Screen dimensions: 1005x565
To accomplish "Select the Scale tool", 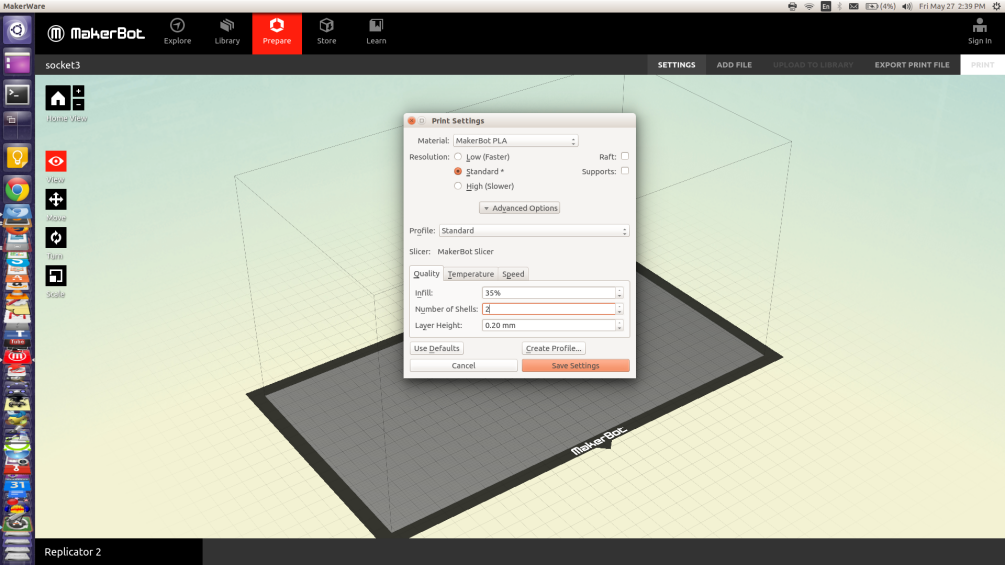I will tap(56, 276).
